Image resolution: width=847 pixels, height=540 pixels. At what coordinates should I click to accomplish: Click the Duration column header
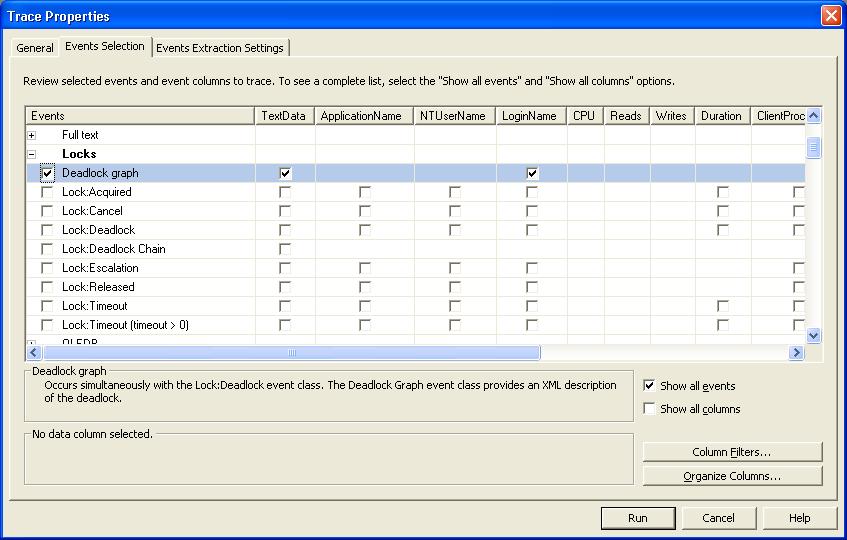click(723, 116)
